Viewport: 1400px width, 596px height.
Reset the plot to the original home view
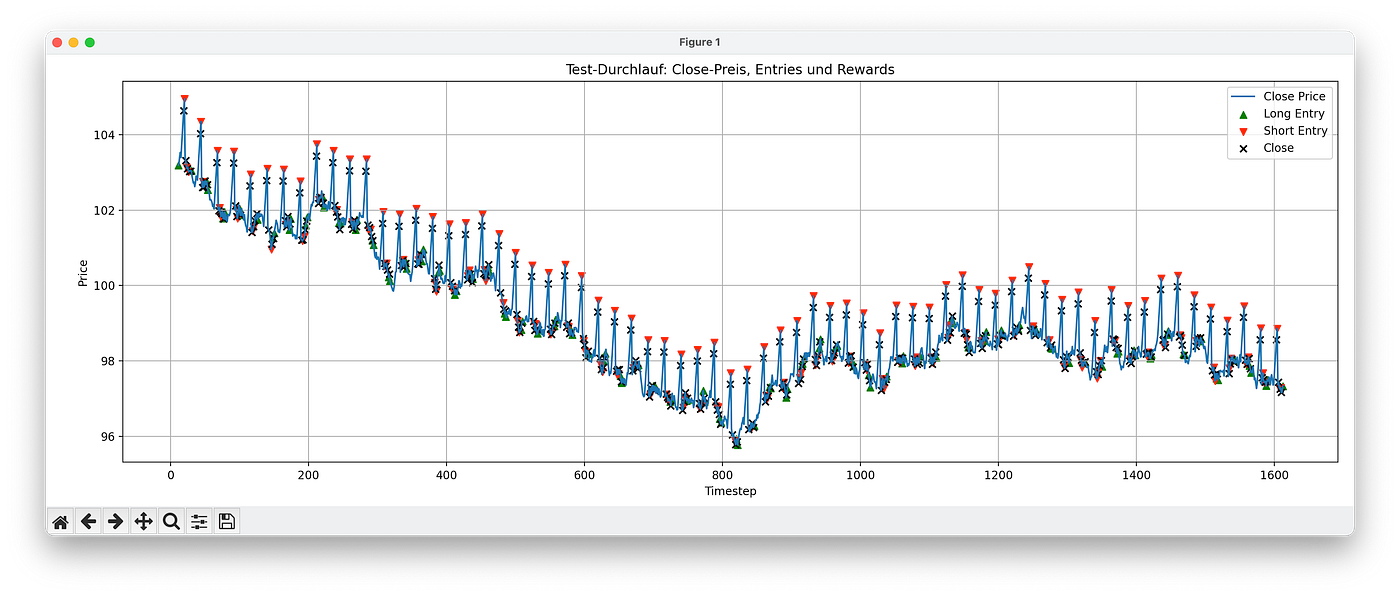(x=61, y=521)
